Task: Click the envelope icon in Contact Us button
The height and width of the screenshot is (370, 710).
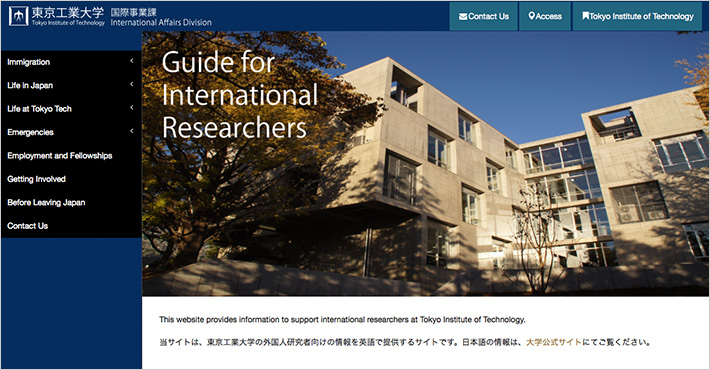Action: [463, 16]
